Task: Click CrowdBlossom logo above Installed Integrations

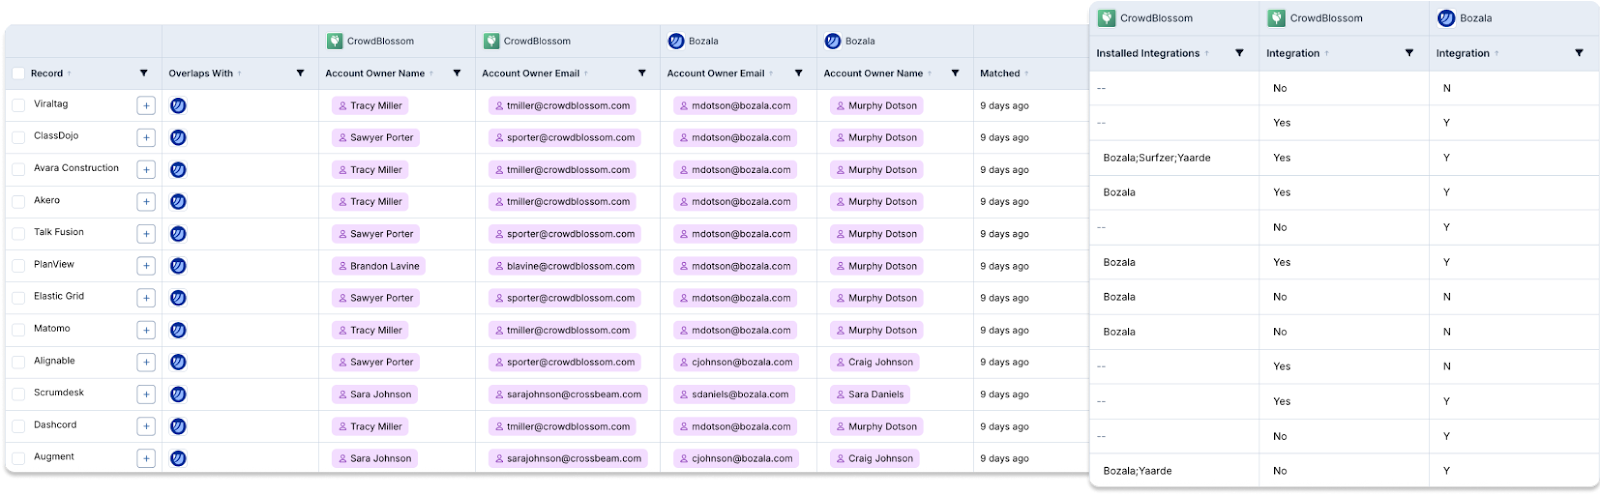Action: [1107, 18]
